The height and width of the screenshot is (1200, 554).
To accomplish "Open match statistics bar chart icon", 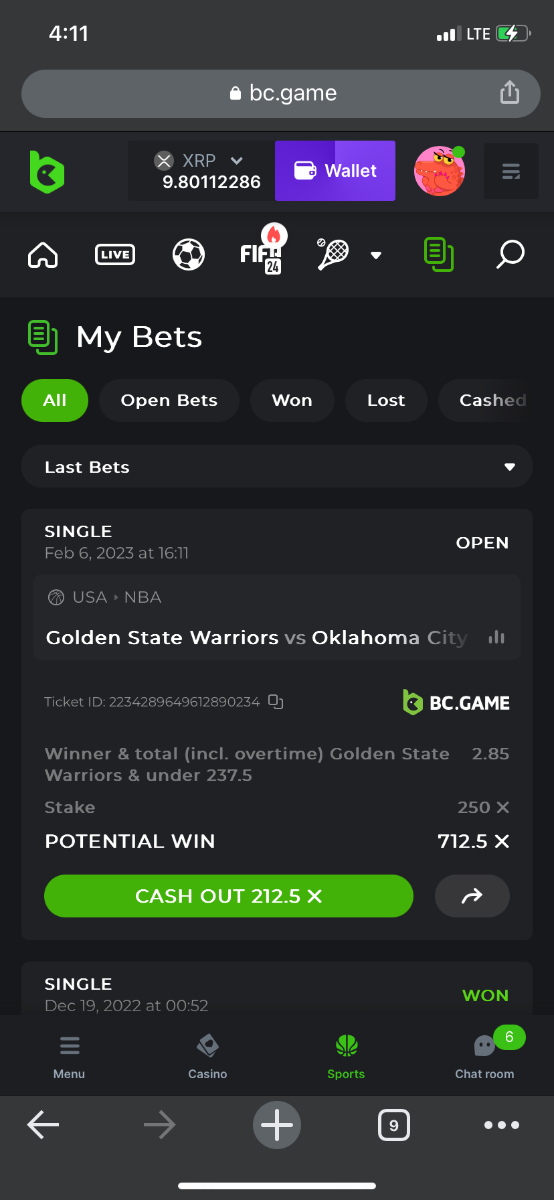I will (x=496, y=637).
